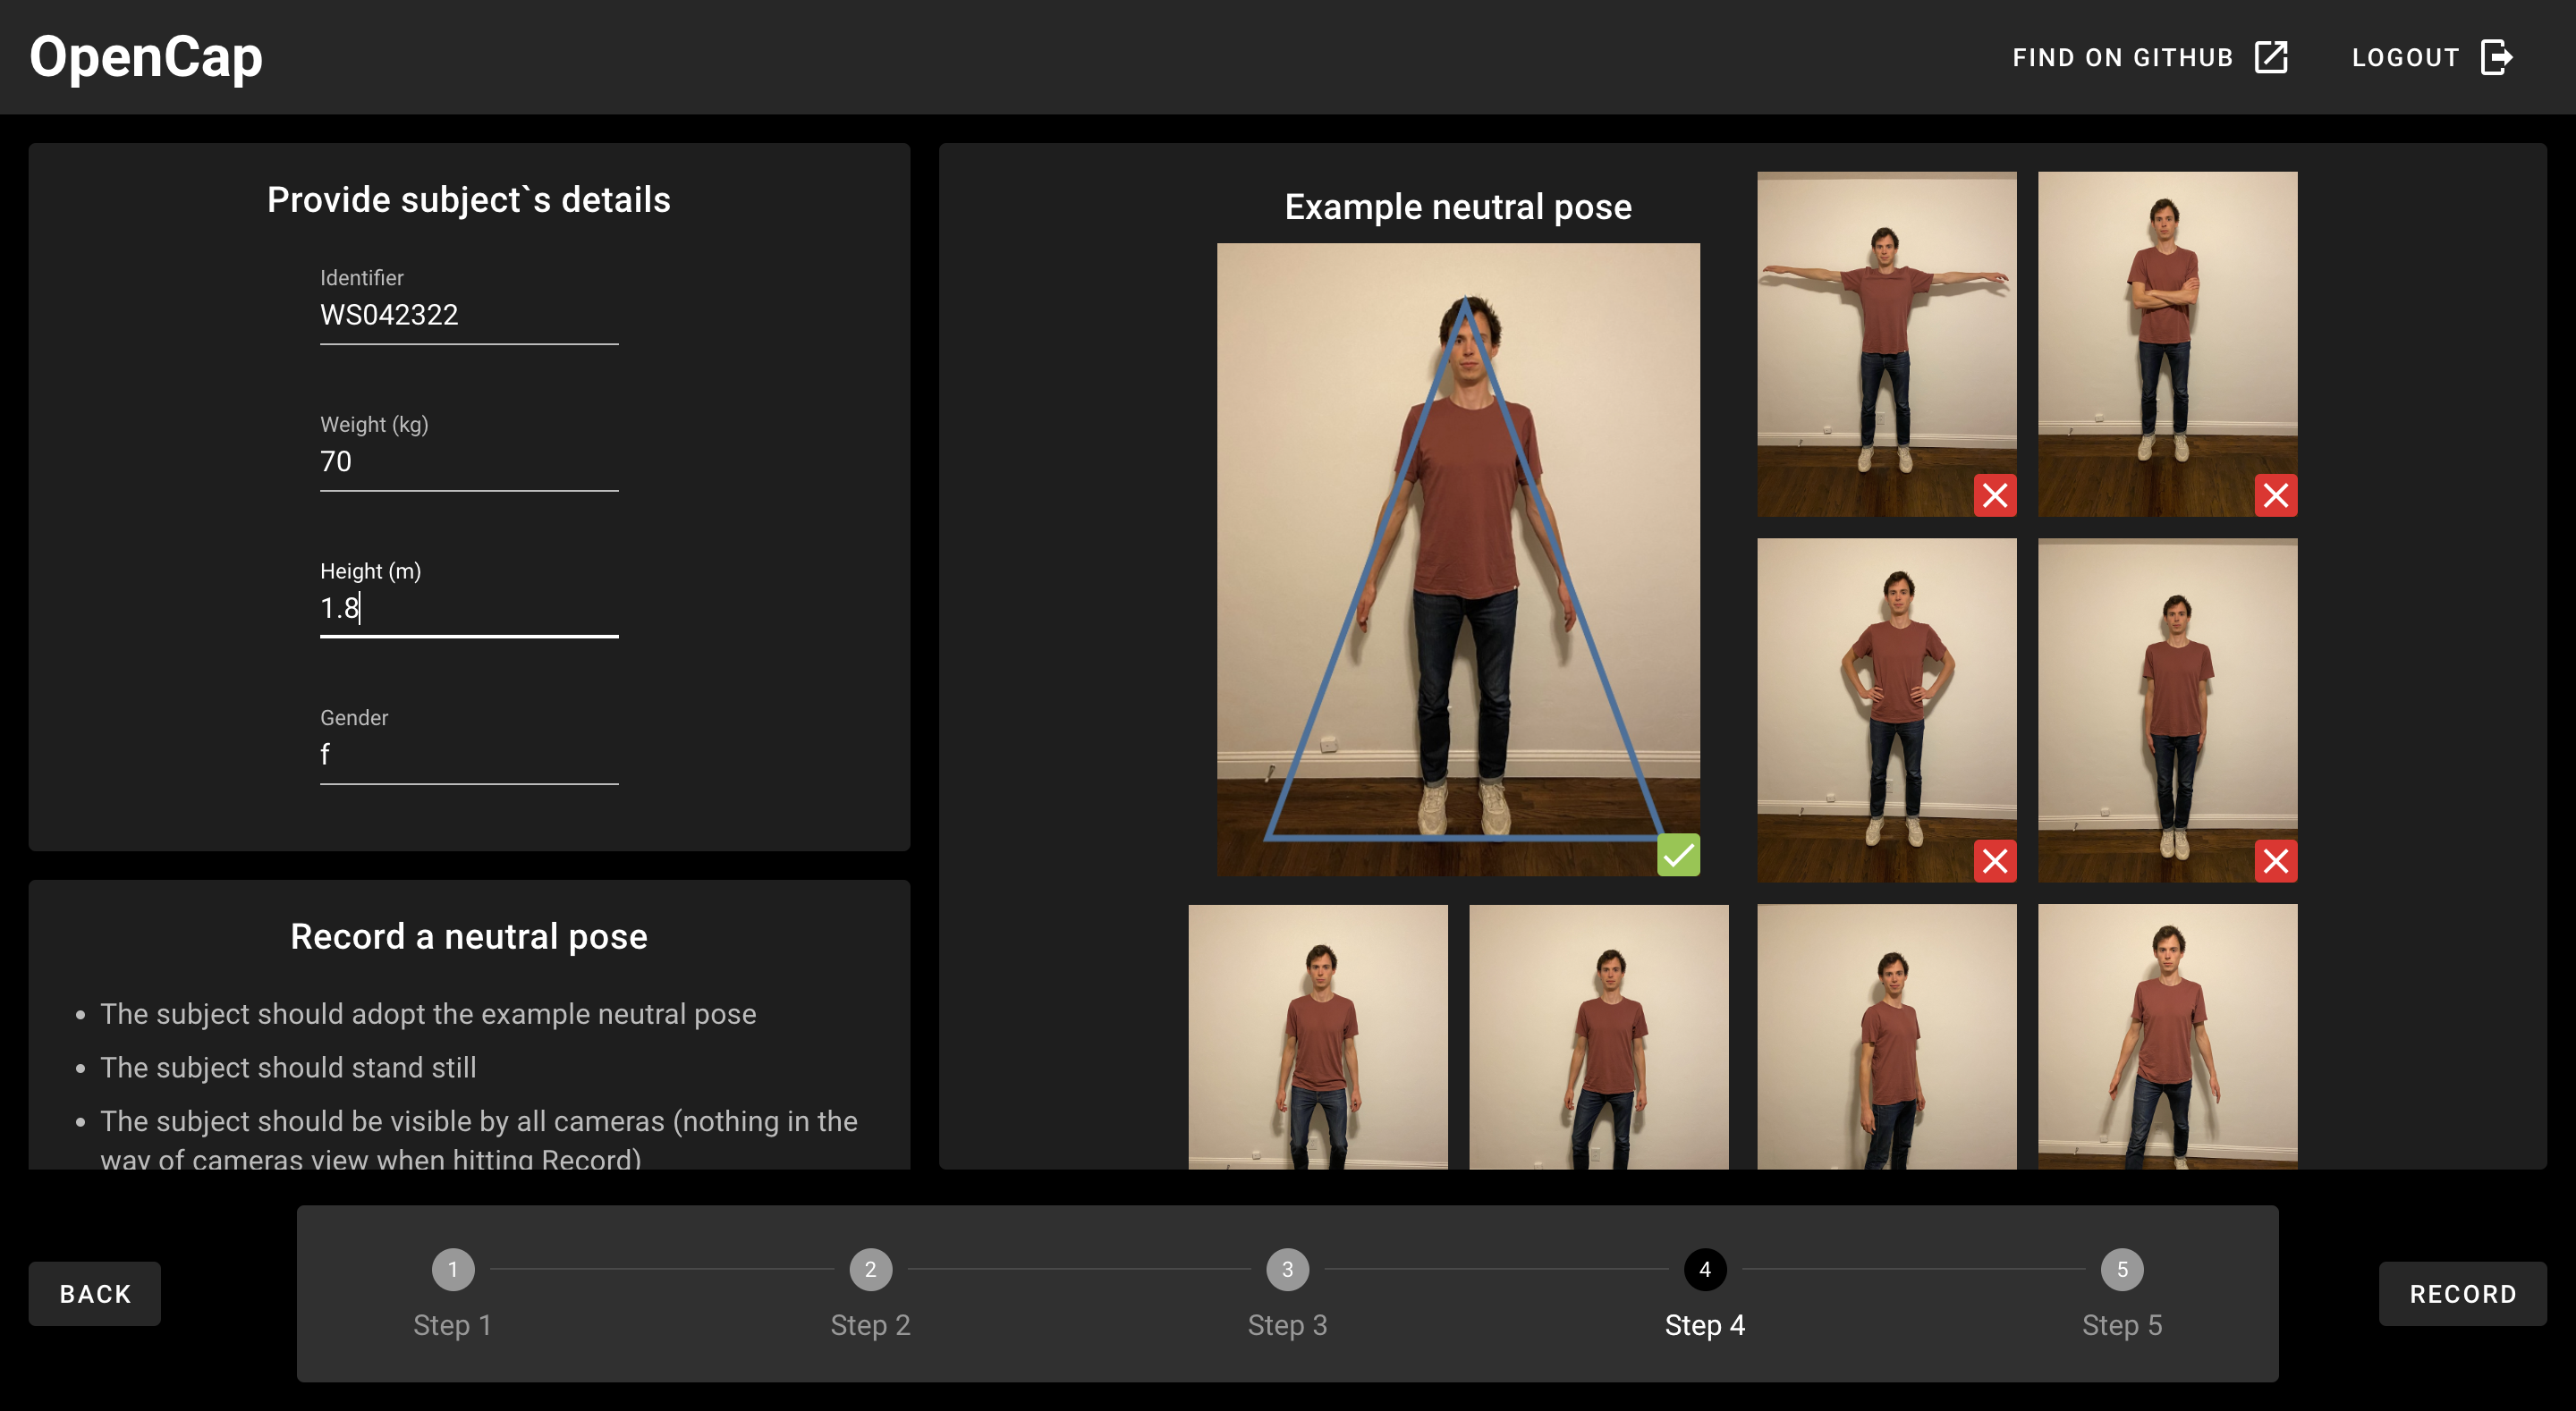2576x1411 pixels.
Task: Click the active Step 4 circle
Action: (x=1705, y=1269)
